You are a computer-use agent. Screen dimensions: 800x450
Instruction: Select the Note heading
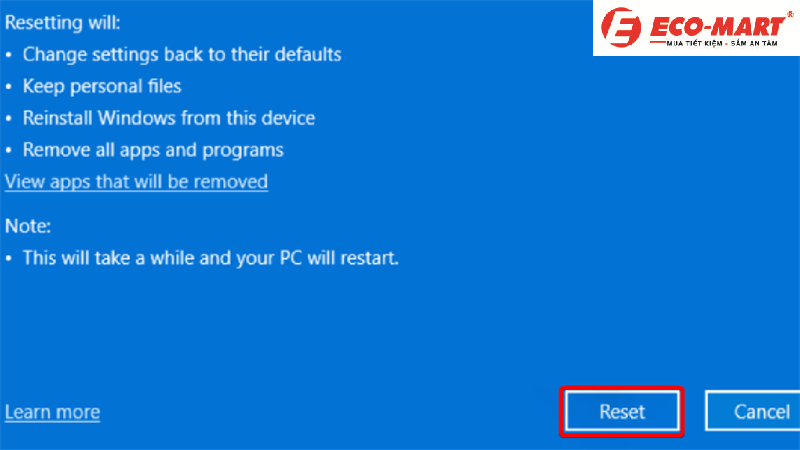point(28,226)
